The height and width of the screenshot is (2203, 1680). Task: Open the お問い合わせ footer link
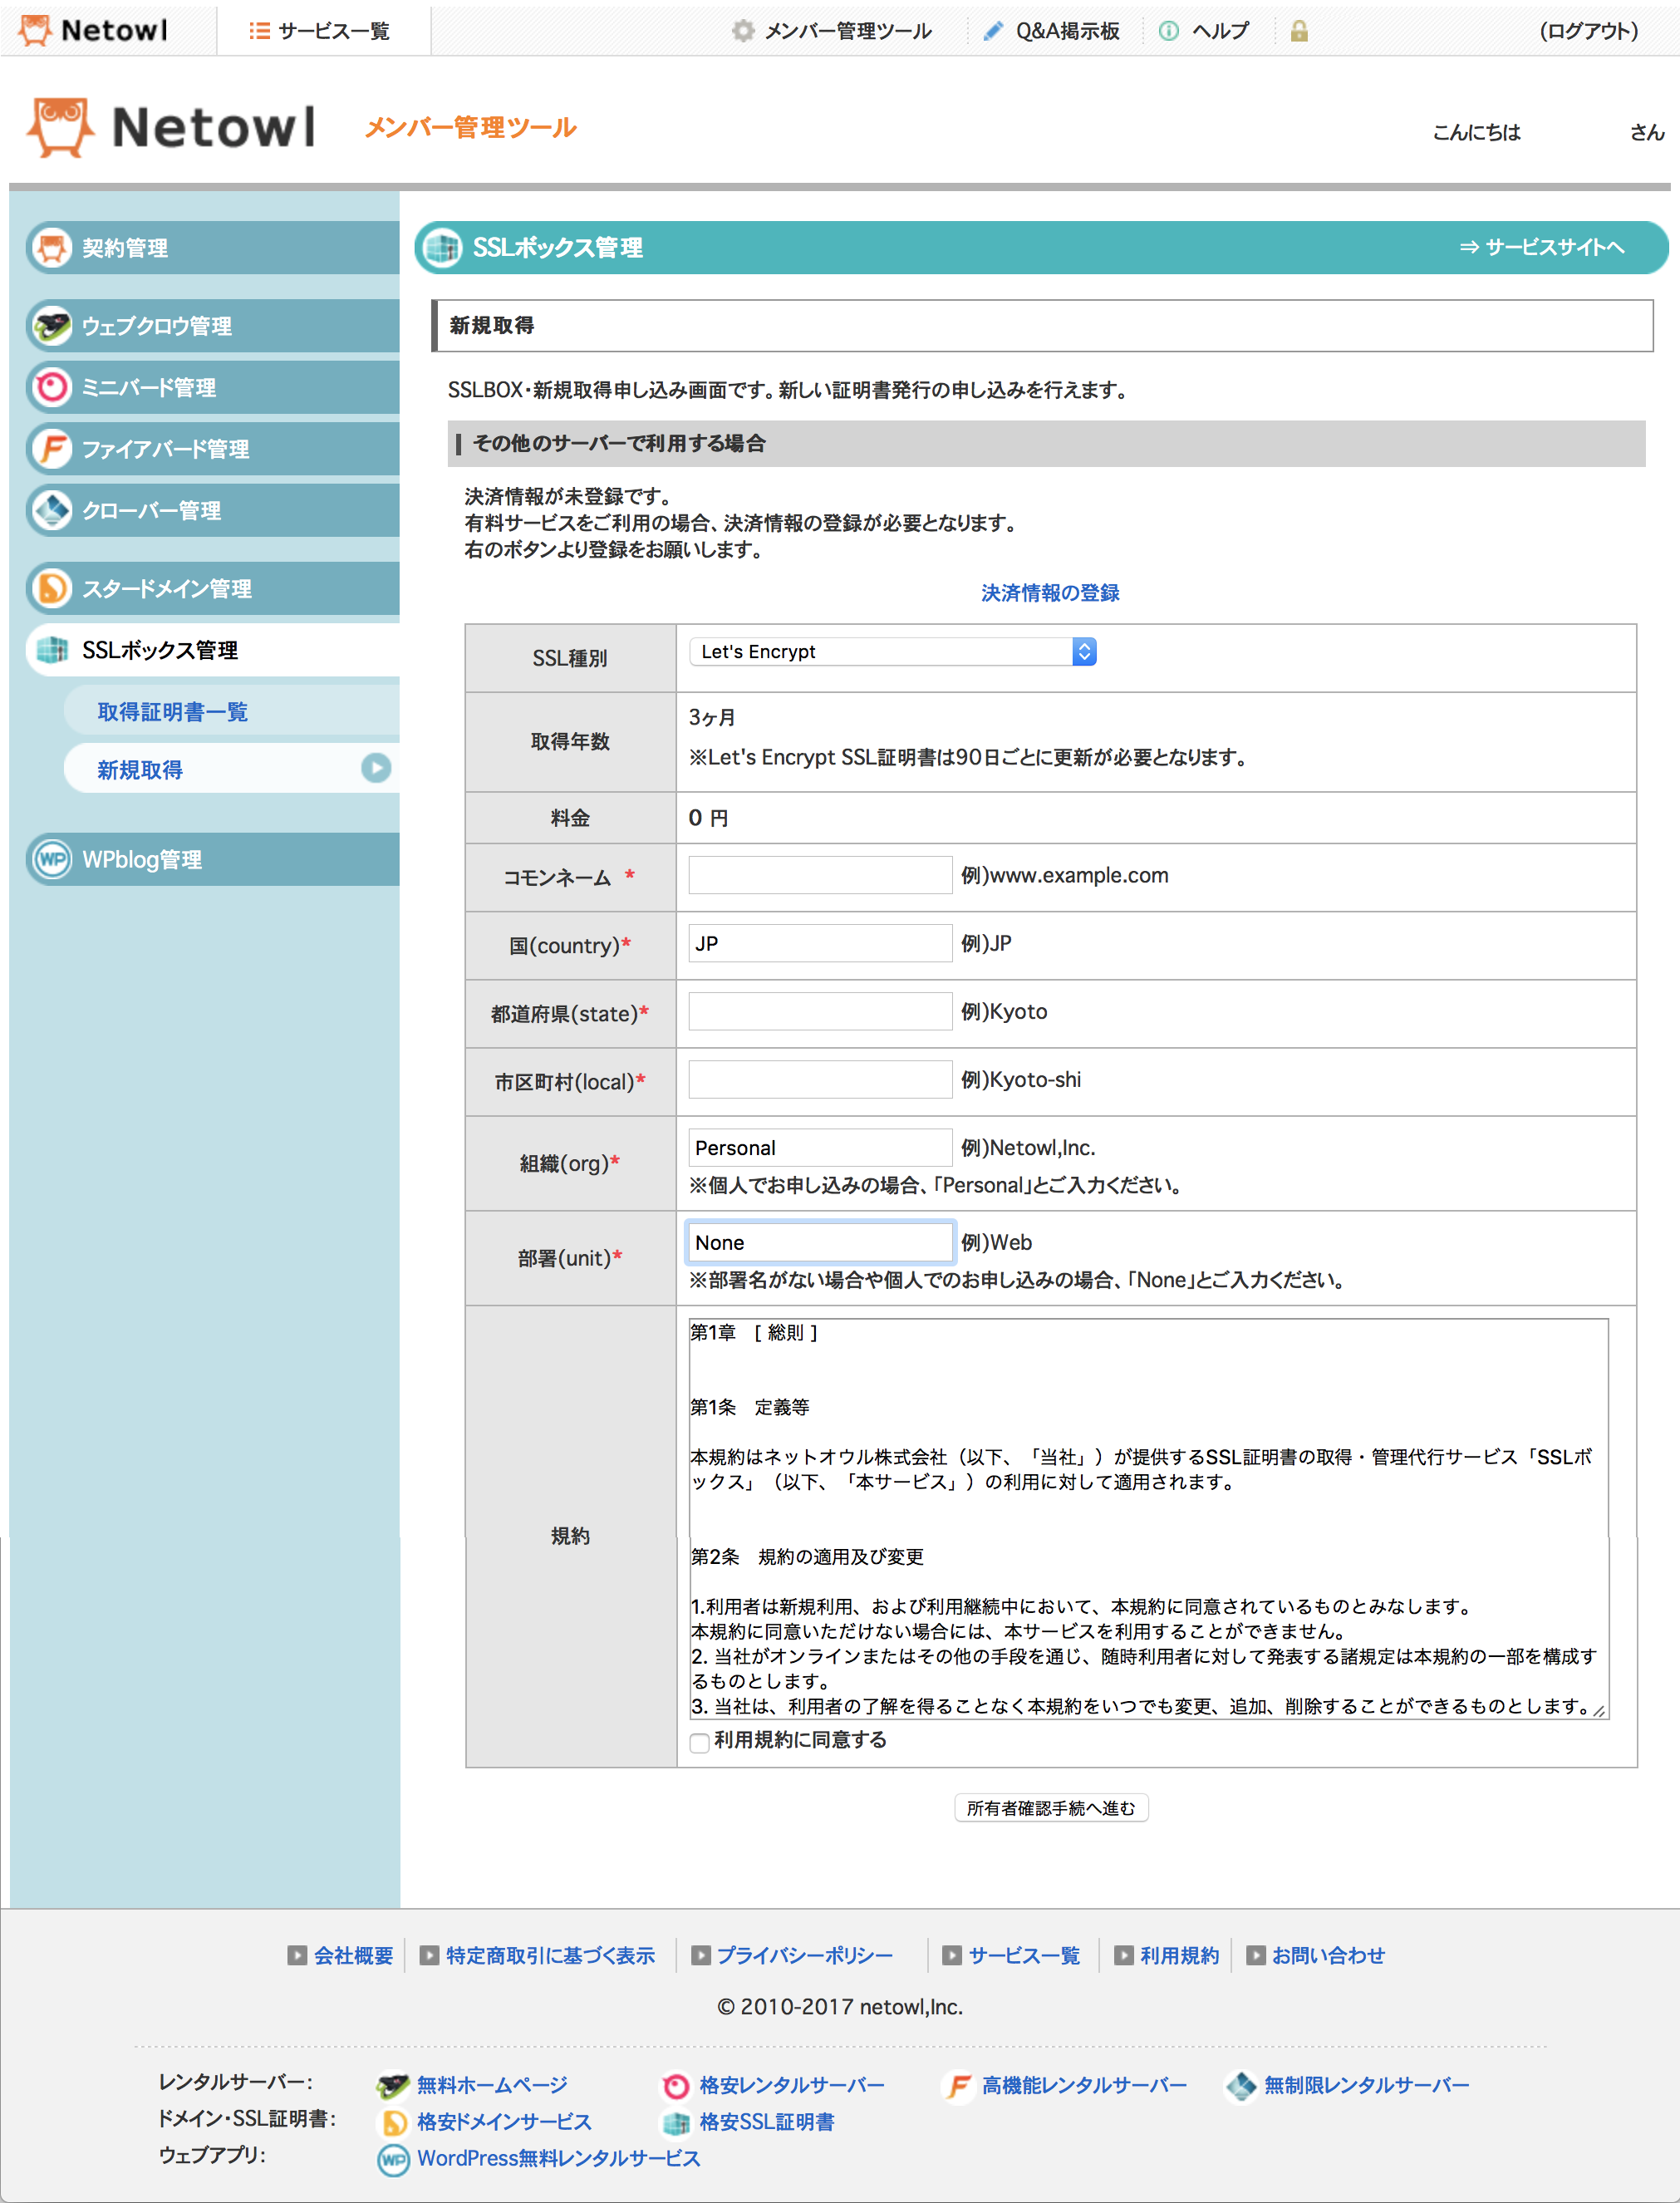[x=1328, y=1956]
